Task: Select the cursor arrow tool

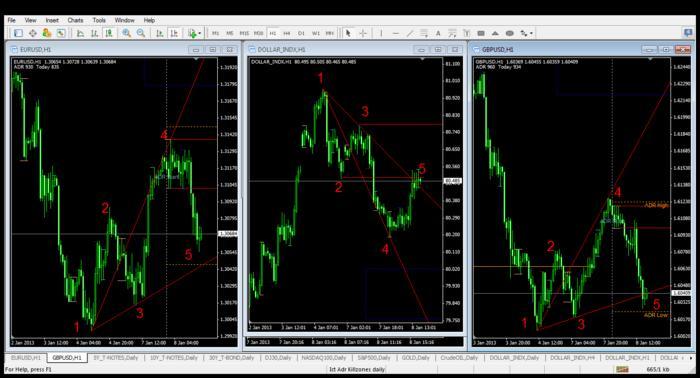Action: tap(348, 33)
